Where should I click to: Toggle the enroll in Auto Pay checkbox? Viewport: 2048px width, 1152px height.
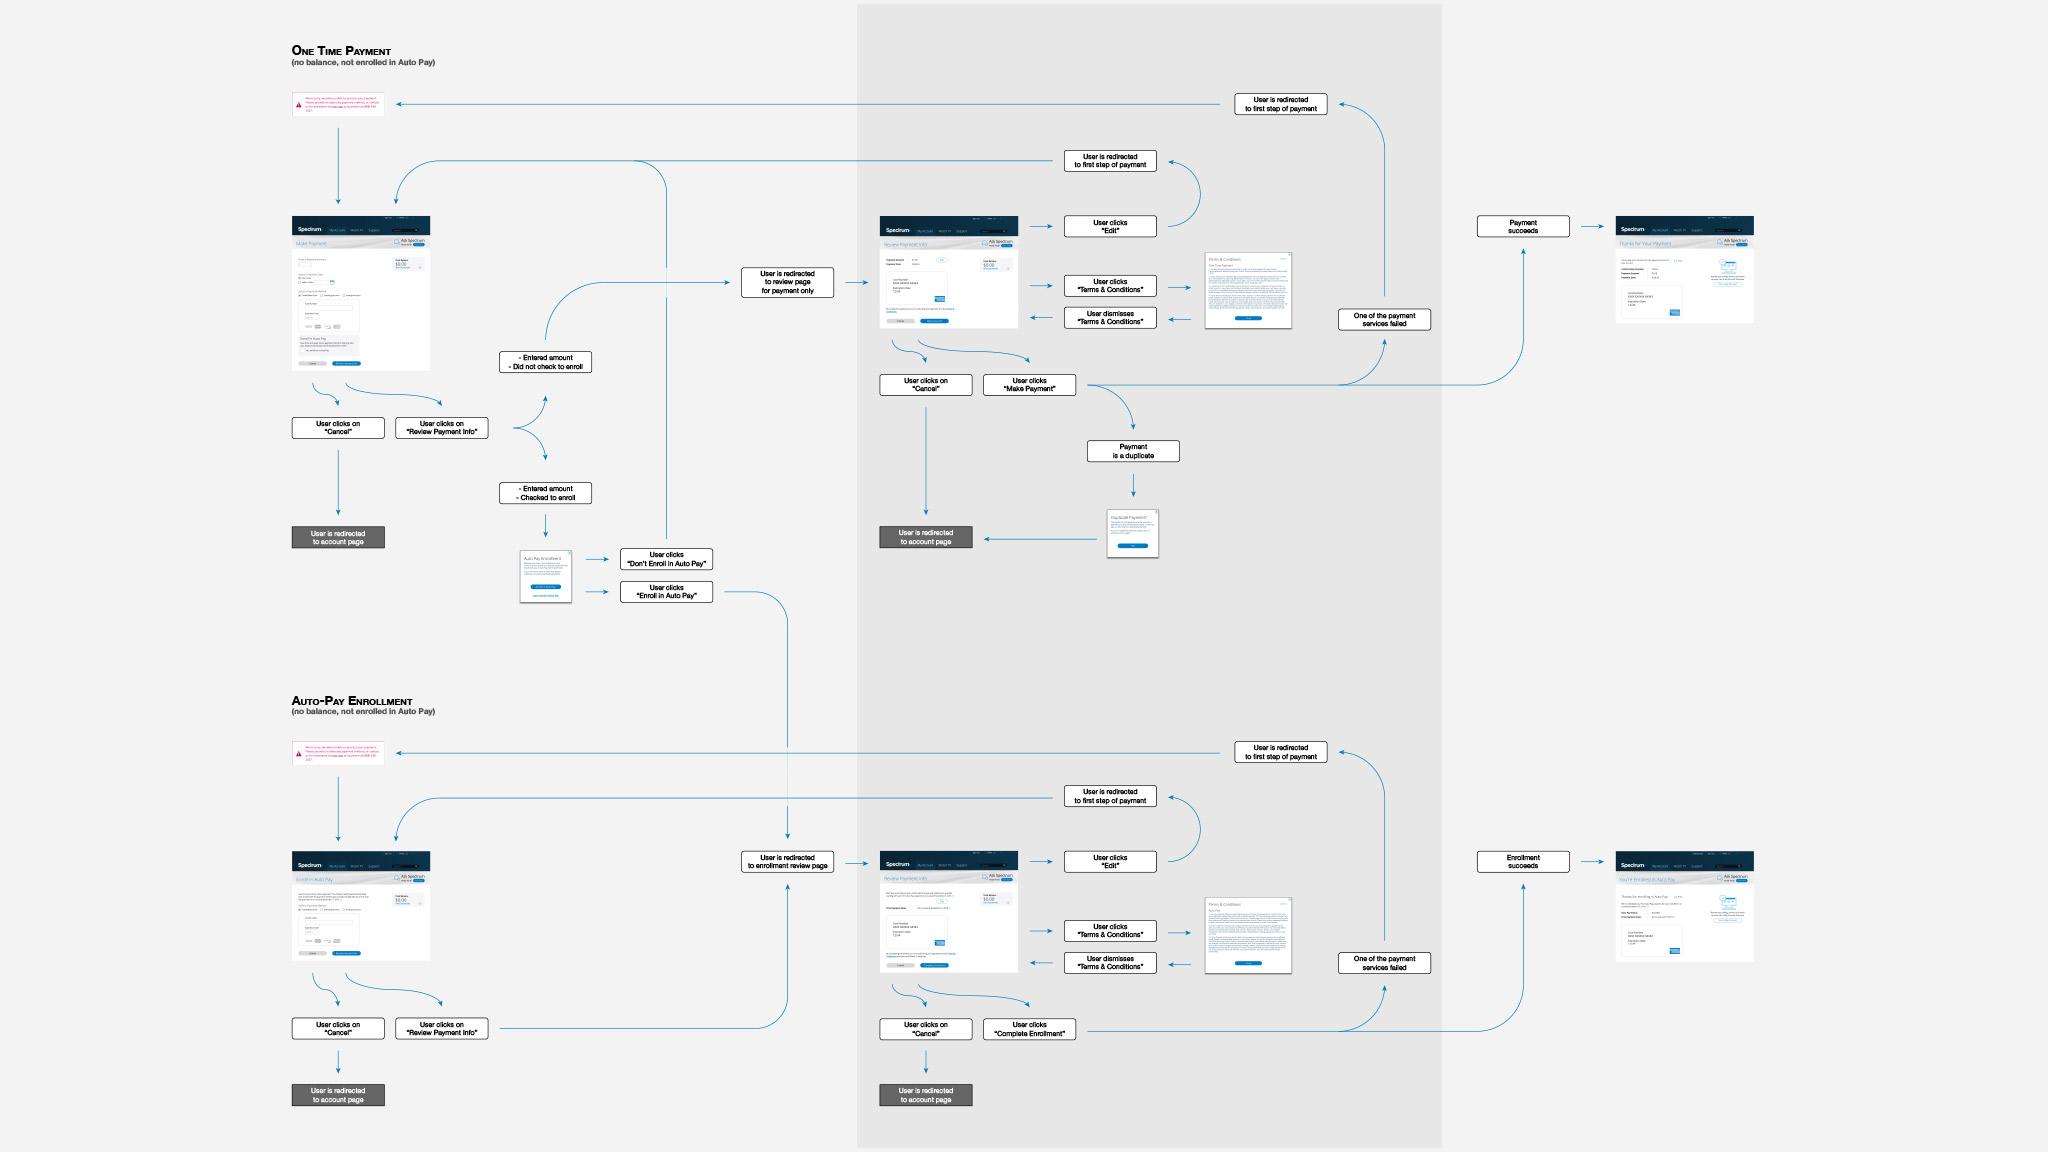(302, 350)
